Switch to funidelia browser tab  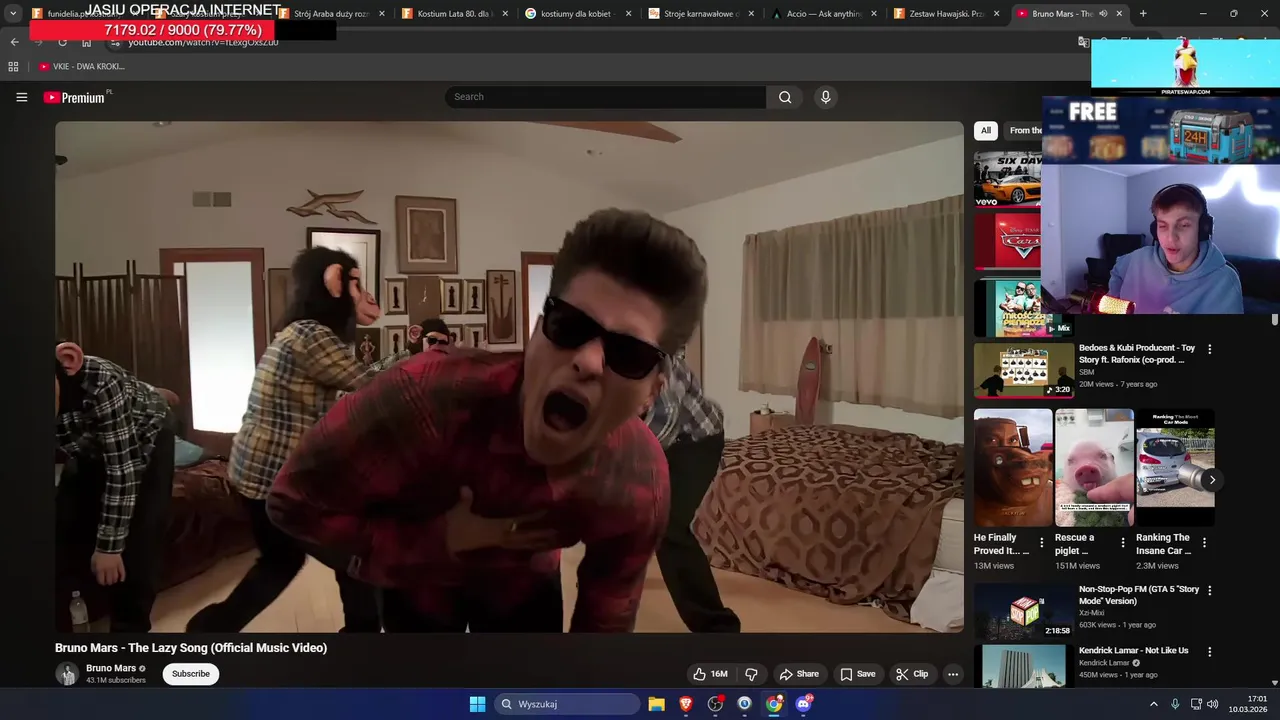point(85,14)
